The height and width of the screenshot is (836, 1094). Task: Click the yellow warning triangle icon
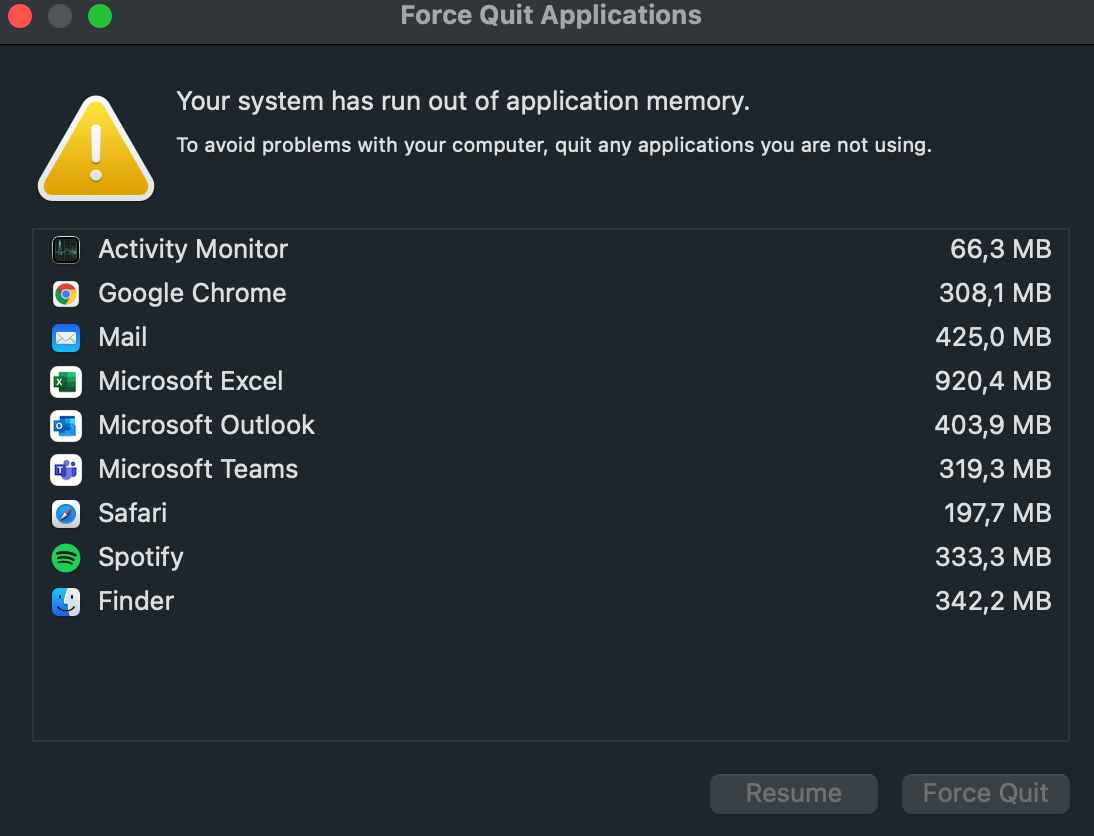click(x=96, y=148)
